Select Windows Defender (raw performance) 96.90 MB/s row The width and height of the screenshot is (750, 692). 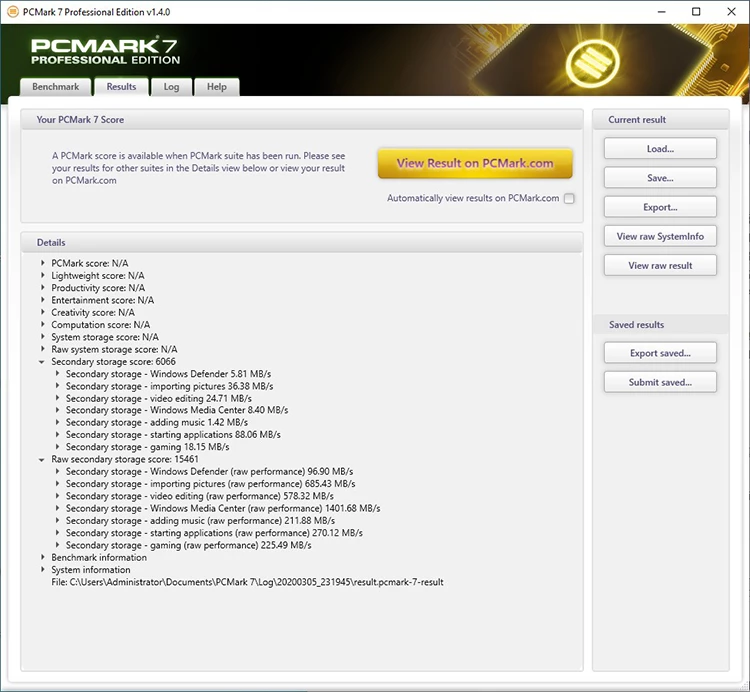coord(210,472)
